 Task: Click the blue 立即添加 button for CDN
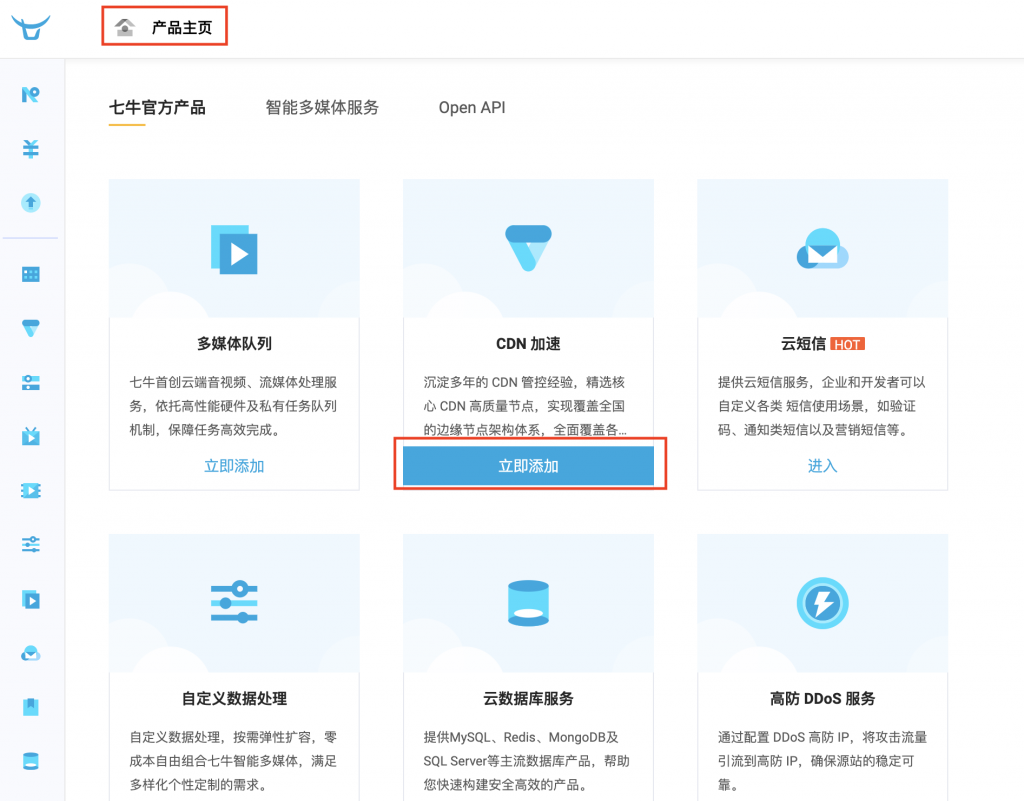click(x=528, y=466)
